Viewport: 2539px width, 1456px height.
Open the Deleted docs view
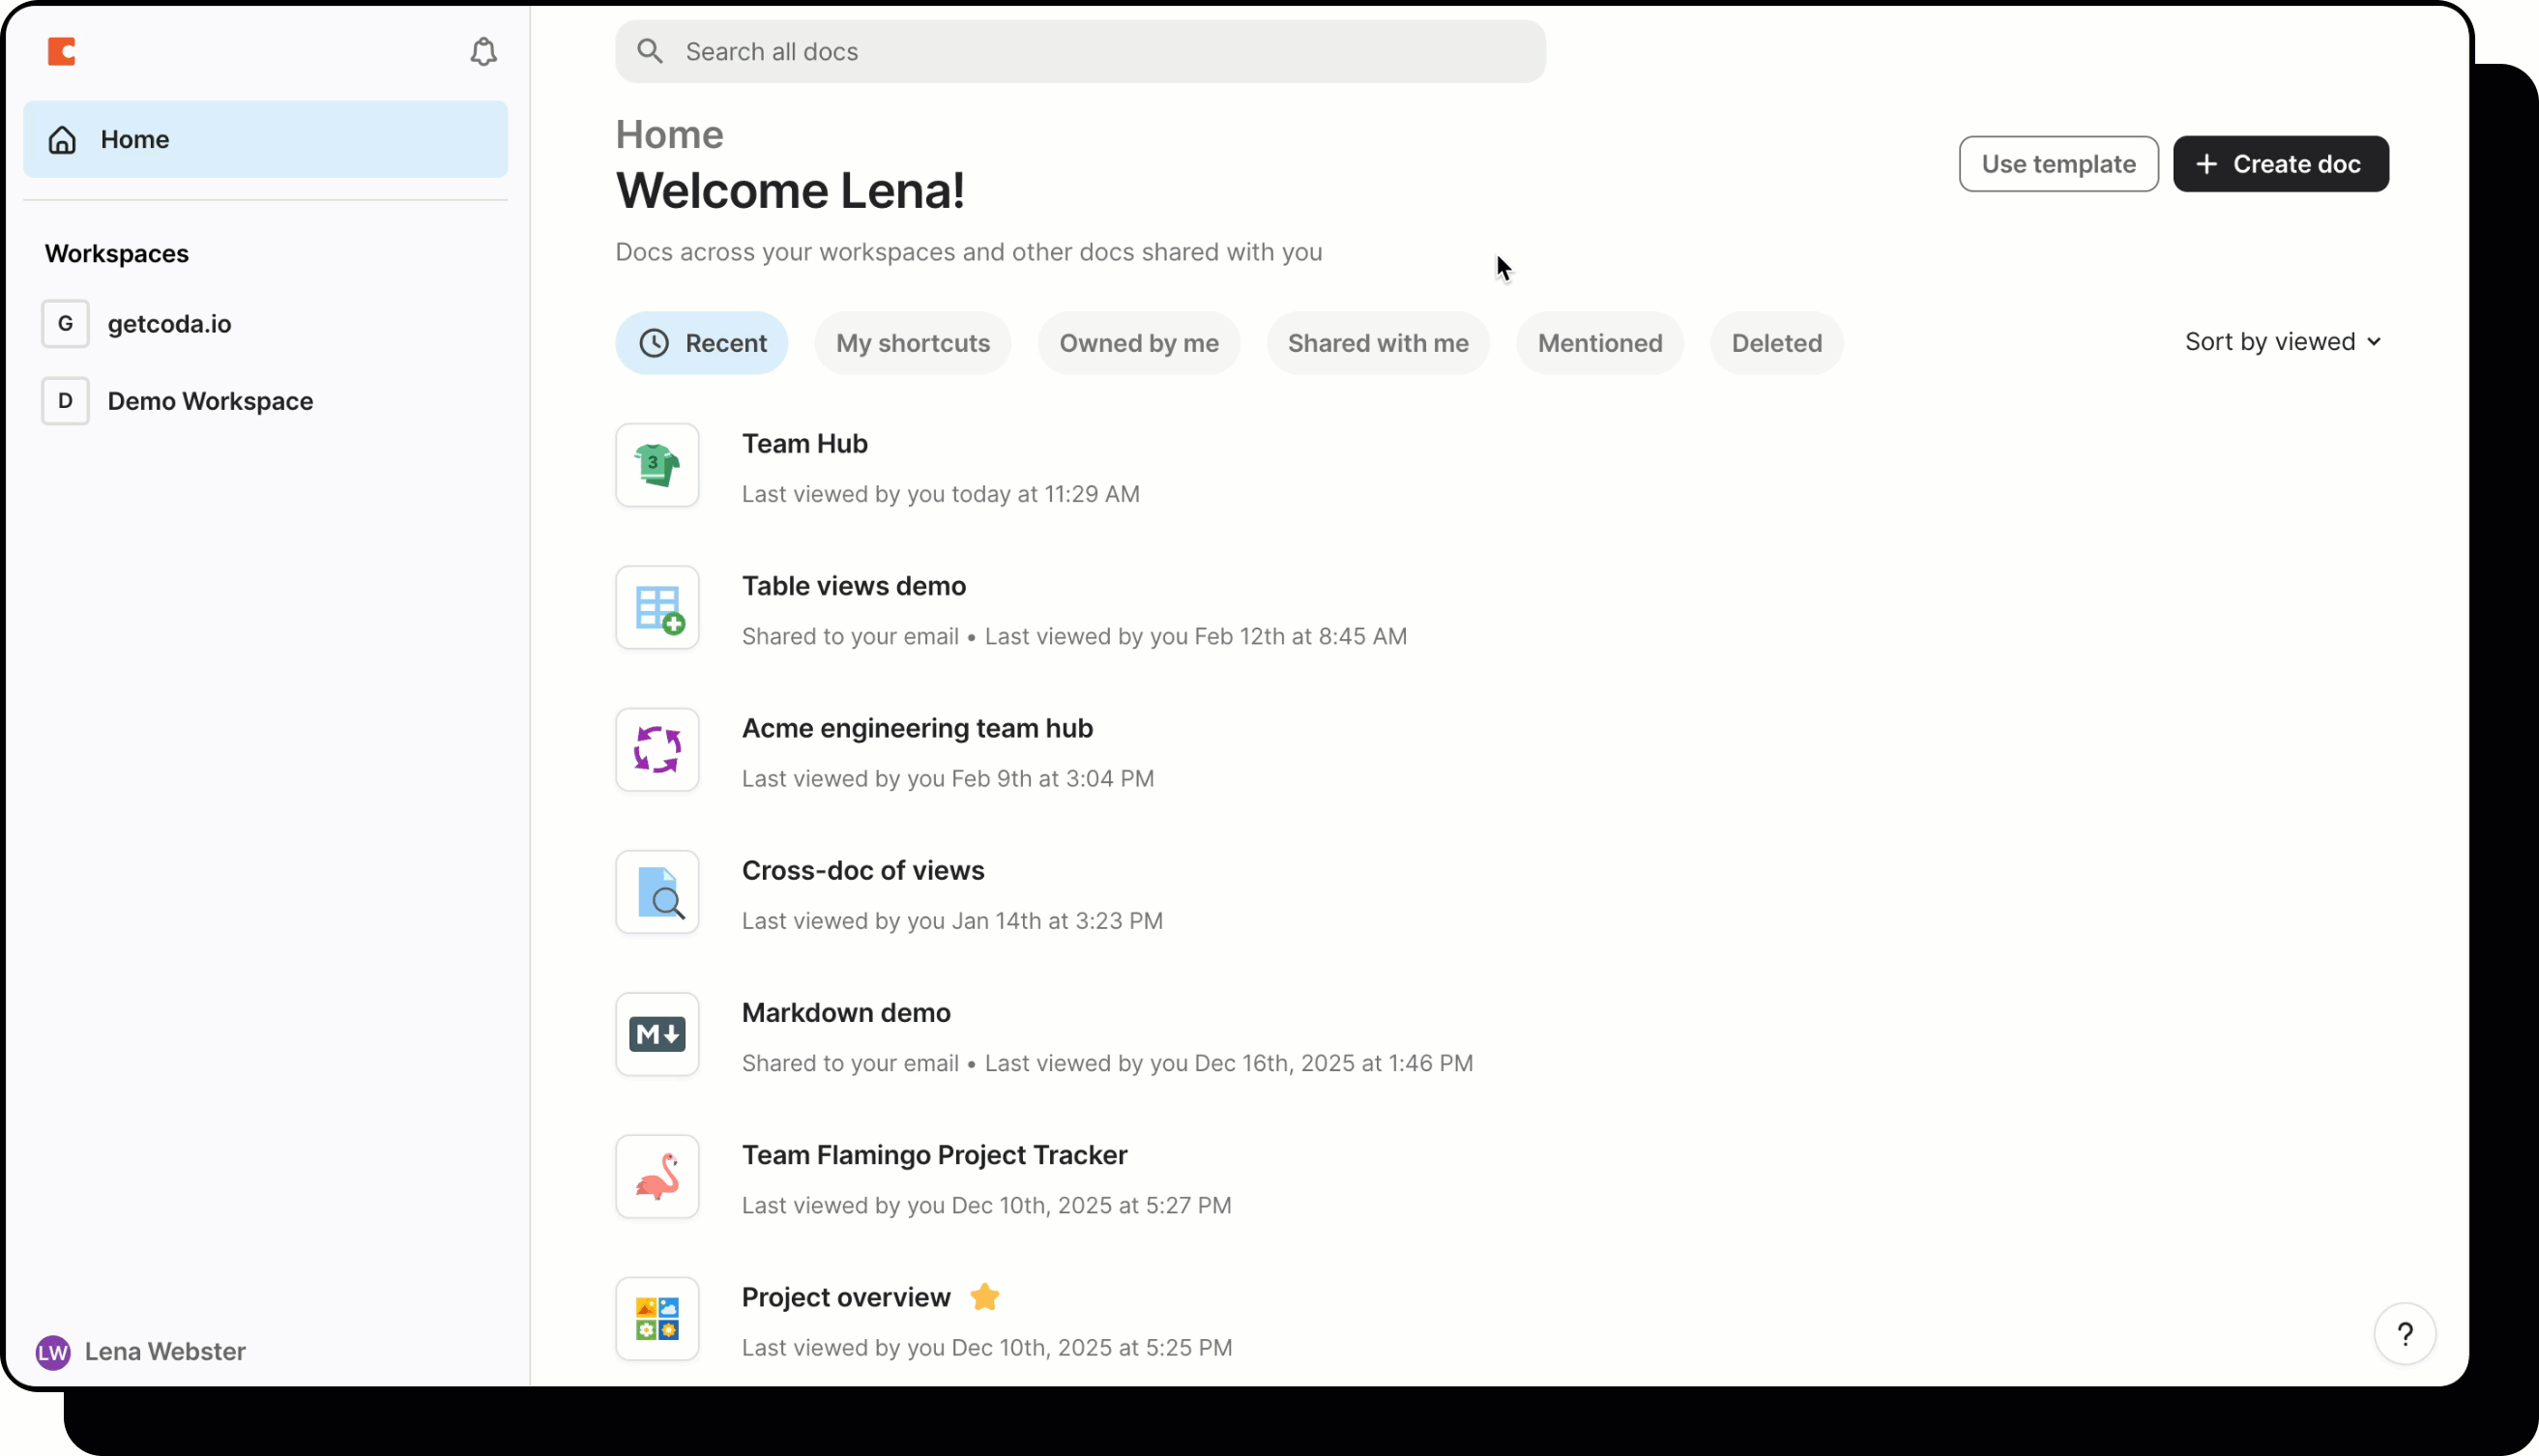click(x=1776, y=343)
